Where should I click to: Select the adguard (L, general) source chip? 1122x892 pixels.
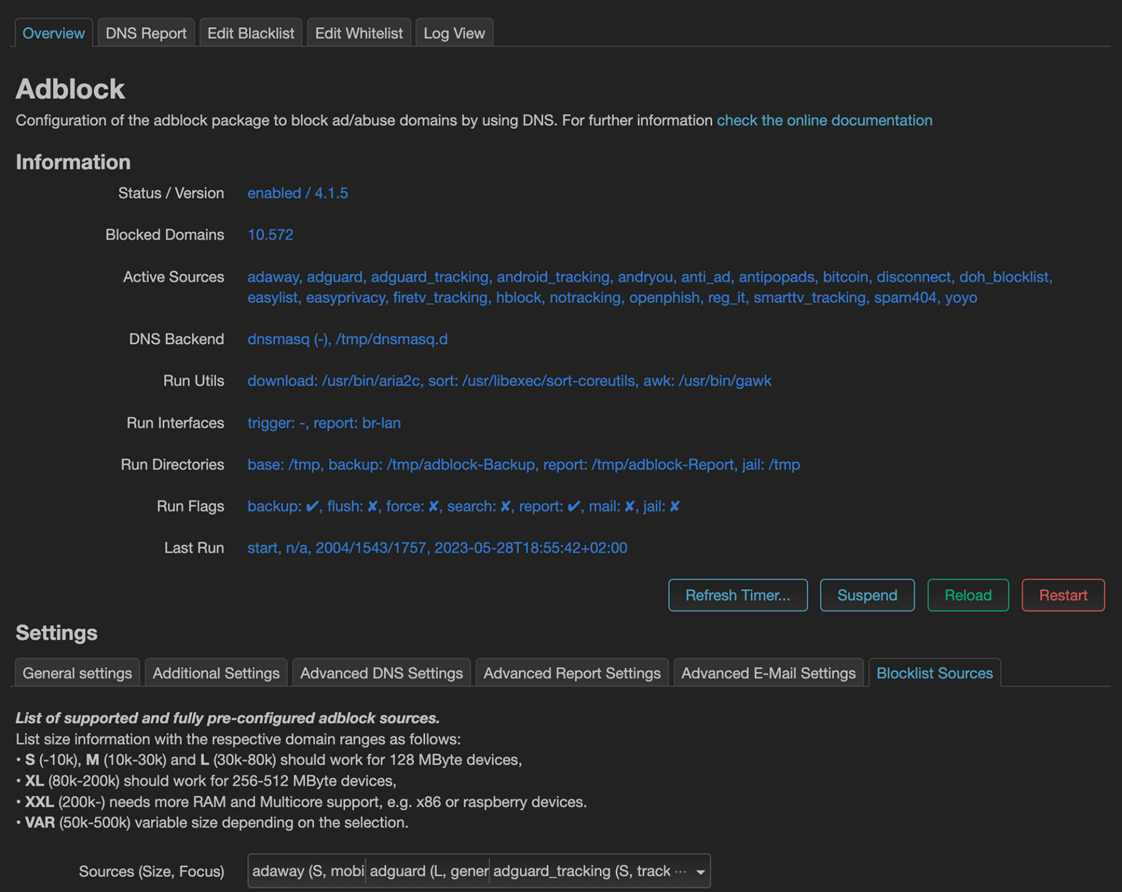[x=428, y=871]
